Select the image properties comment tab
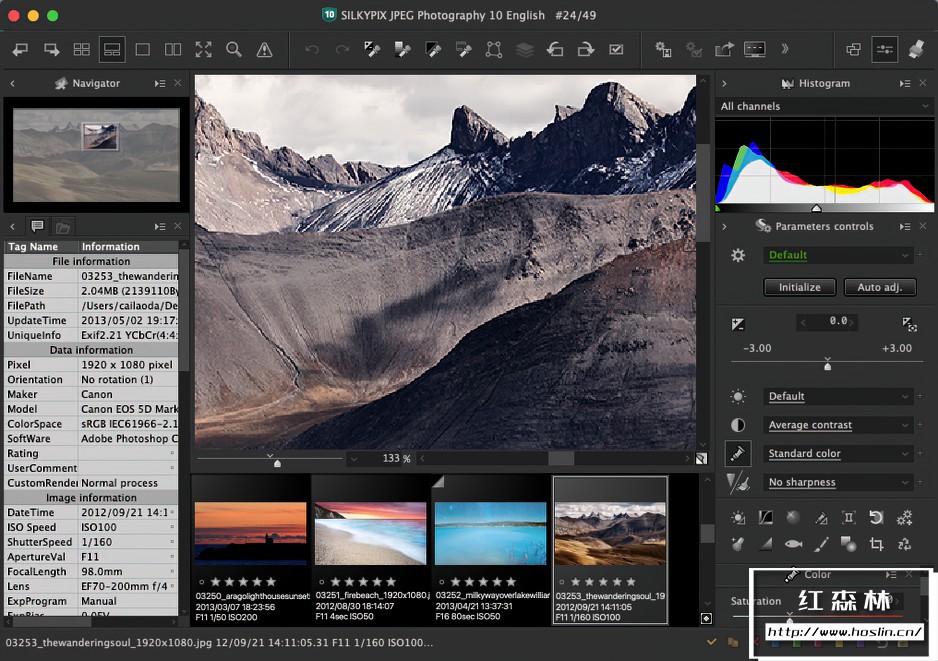This screenshot has width=938, height=661. (x=37, y=227)
